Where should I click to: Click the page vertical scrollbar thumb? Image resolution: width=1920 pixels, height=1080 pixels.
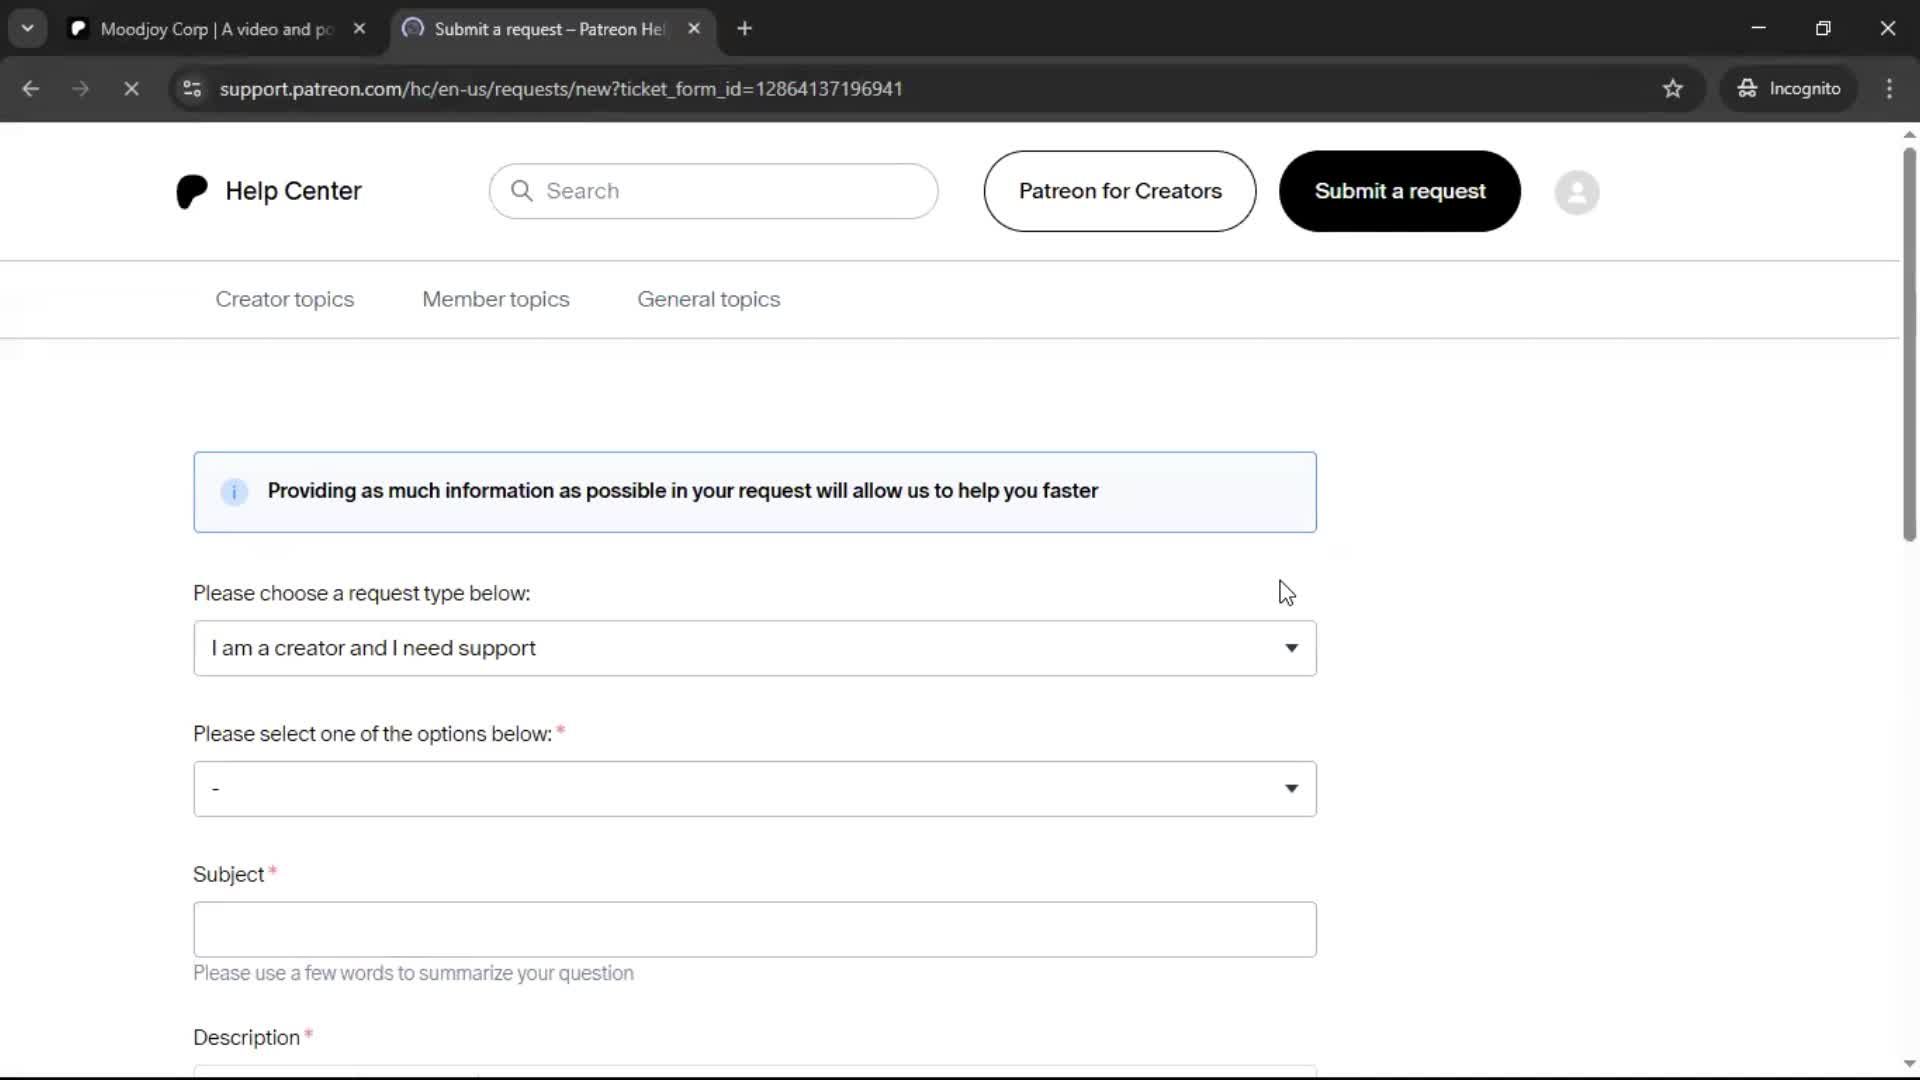pos(1908,345)
